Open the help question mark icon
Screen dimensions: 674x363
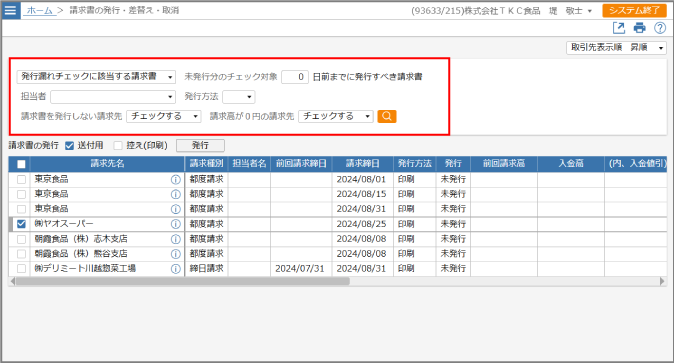660,28
